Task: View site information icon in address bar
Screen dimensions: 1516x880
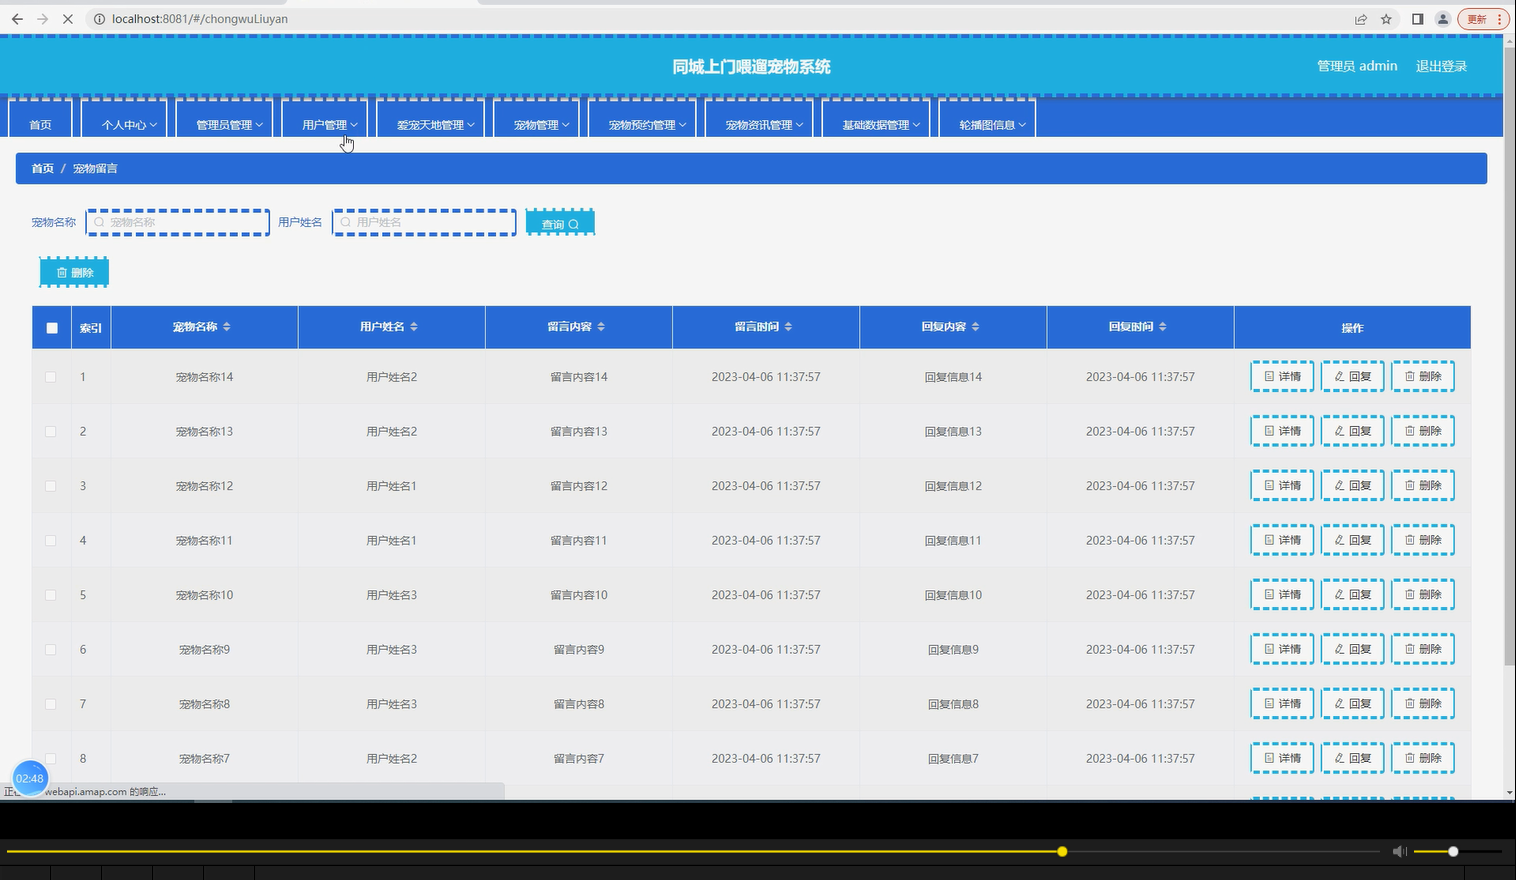Action: pyautogui.click(x=98, y=19)
